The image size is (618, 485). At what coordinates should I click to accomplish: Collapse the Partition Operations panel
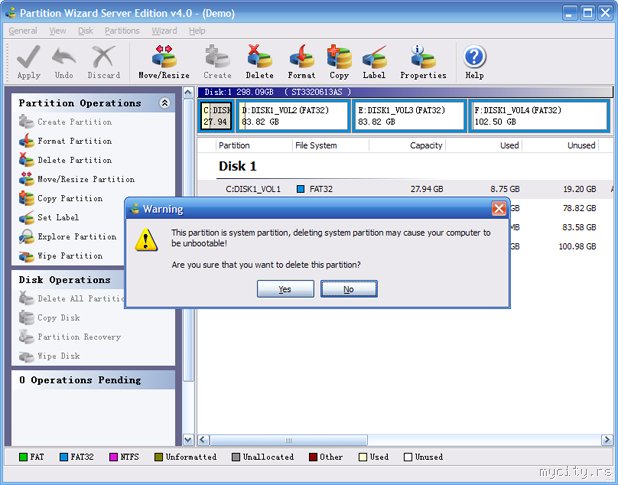pyautogui.click(x=165, y=103)
